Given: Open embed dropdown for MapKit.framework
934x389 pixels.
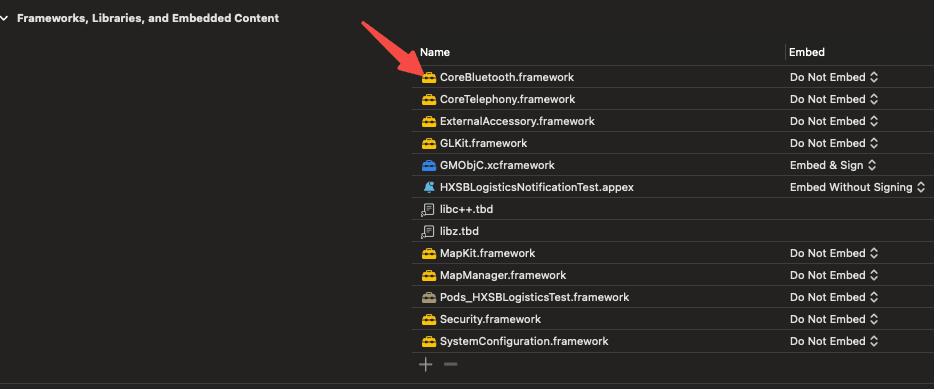Looking at the screenshot, I should 834,254.
